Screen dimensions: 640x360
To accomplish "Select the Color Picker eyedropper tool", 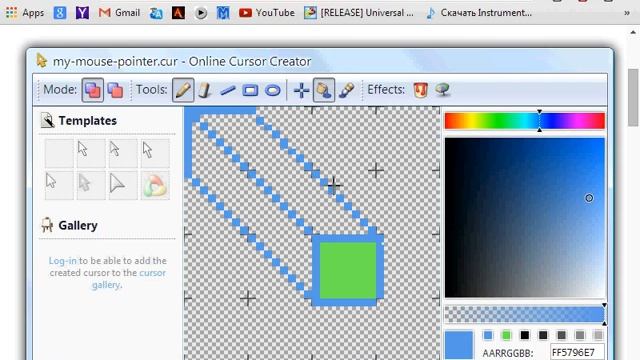I will [x=347, y=90].
